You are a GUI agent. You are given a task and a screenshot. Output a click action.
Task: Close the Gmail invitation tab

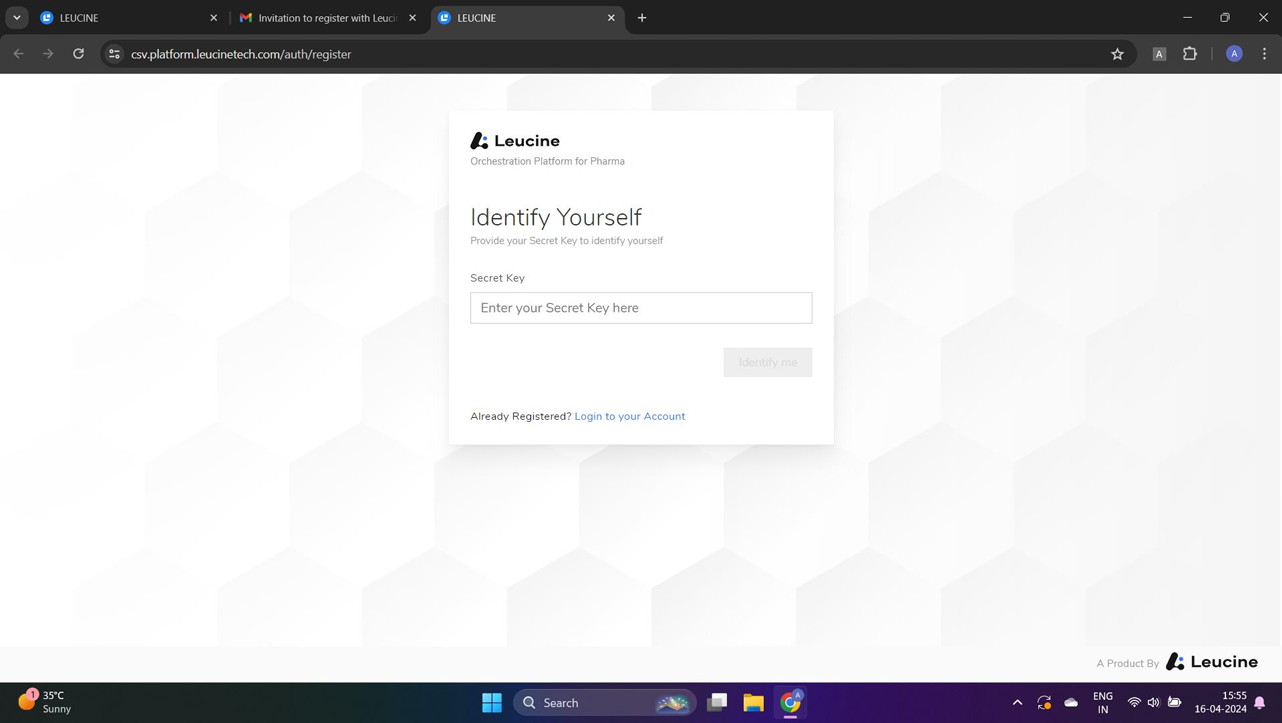pos(412,18)
